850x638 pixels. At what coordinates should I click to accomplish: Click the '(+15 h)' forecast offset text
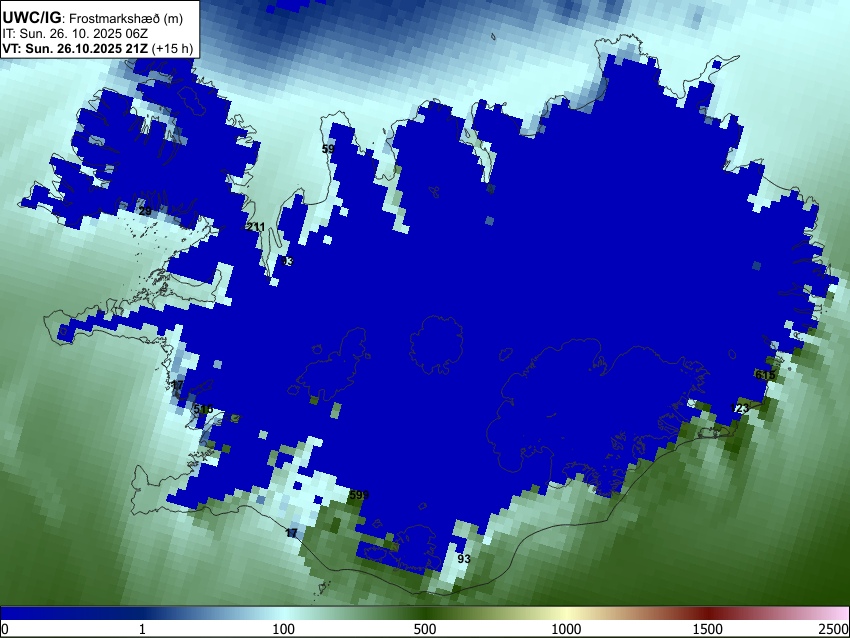(172, 48)
